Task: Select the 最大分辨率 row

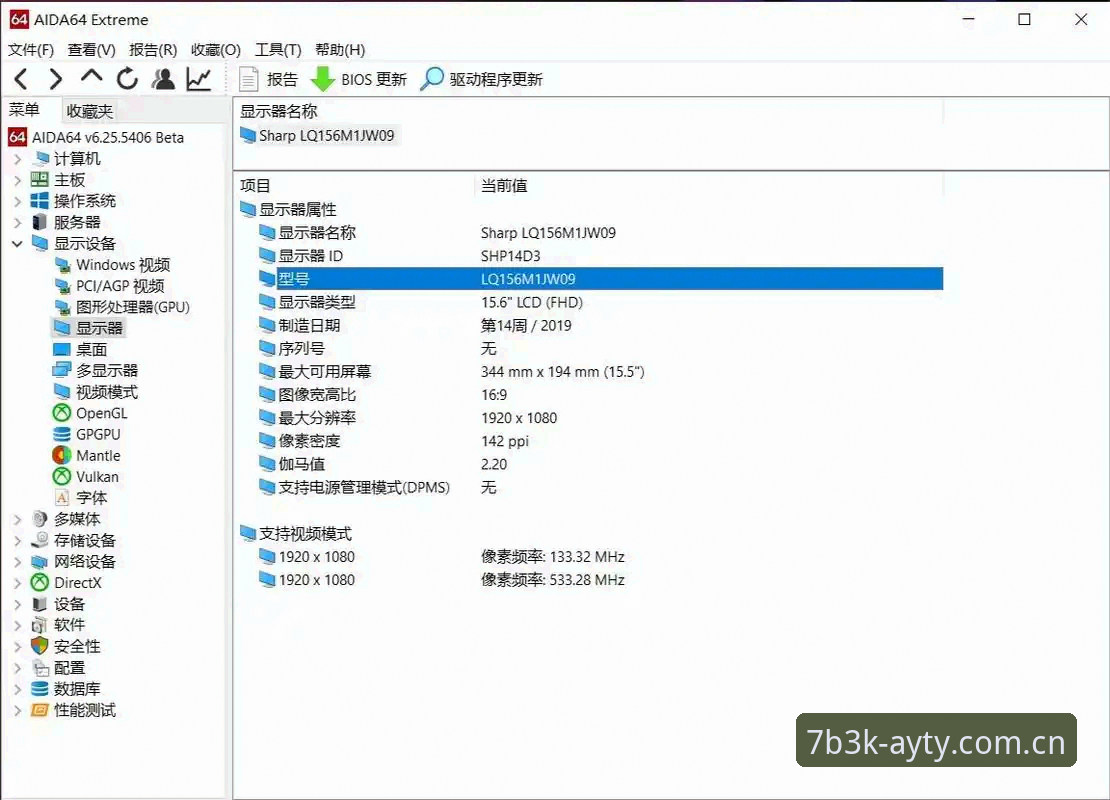Action: click(x=600, y=418)
